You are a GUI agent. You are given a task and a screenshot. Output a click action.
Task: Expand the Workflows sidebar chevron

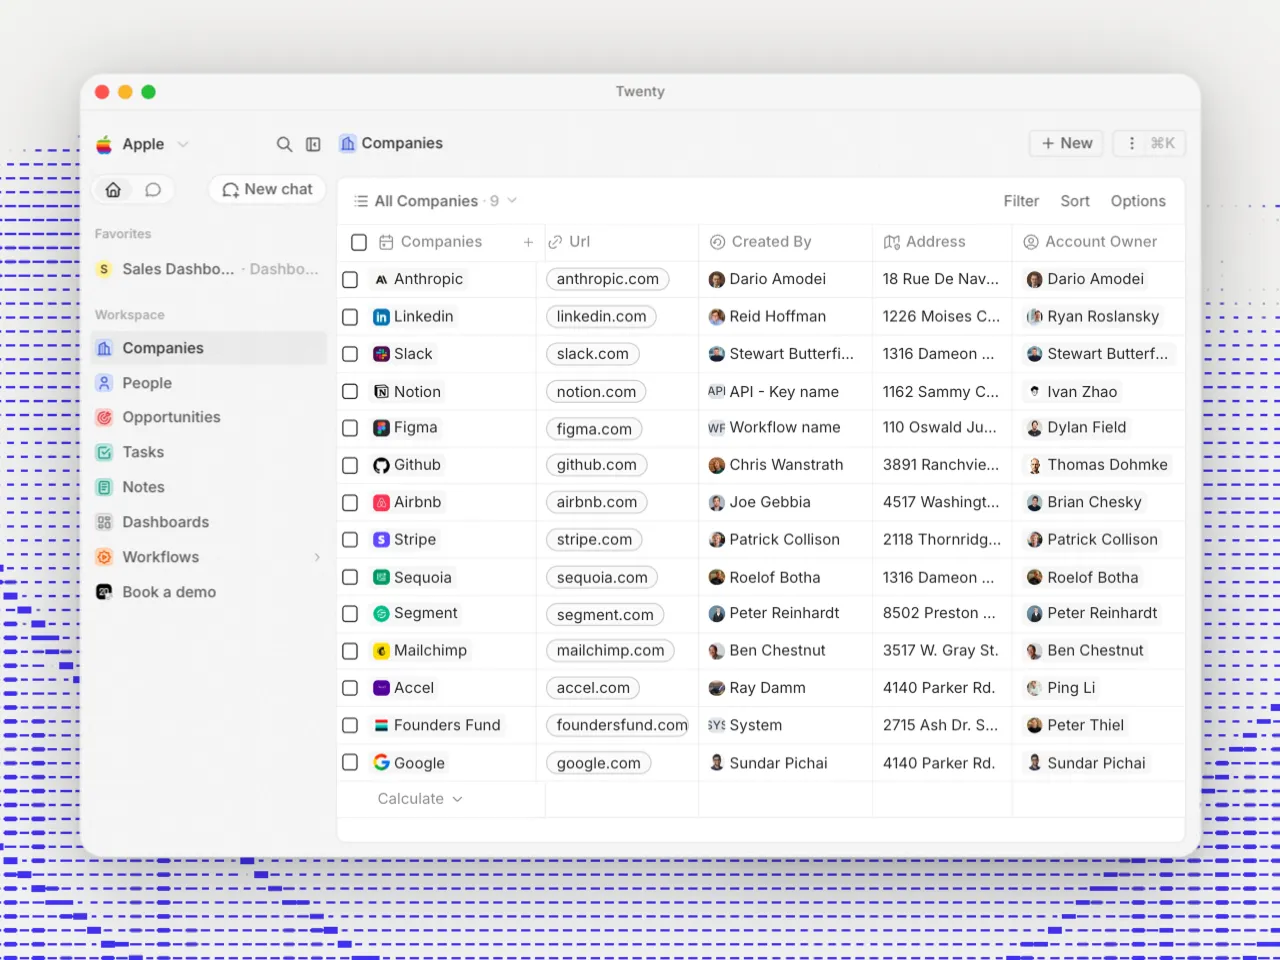click(x=317, y=557)
